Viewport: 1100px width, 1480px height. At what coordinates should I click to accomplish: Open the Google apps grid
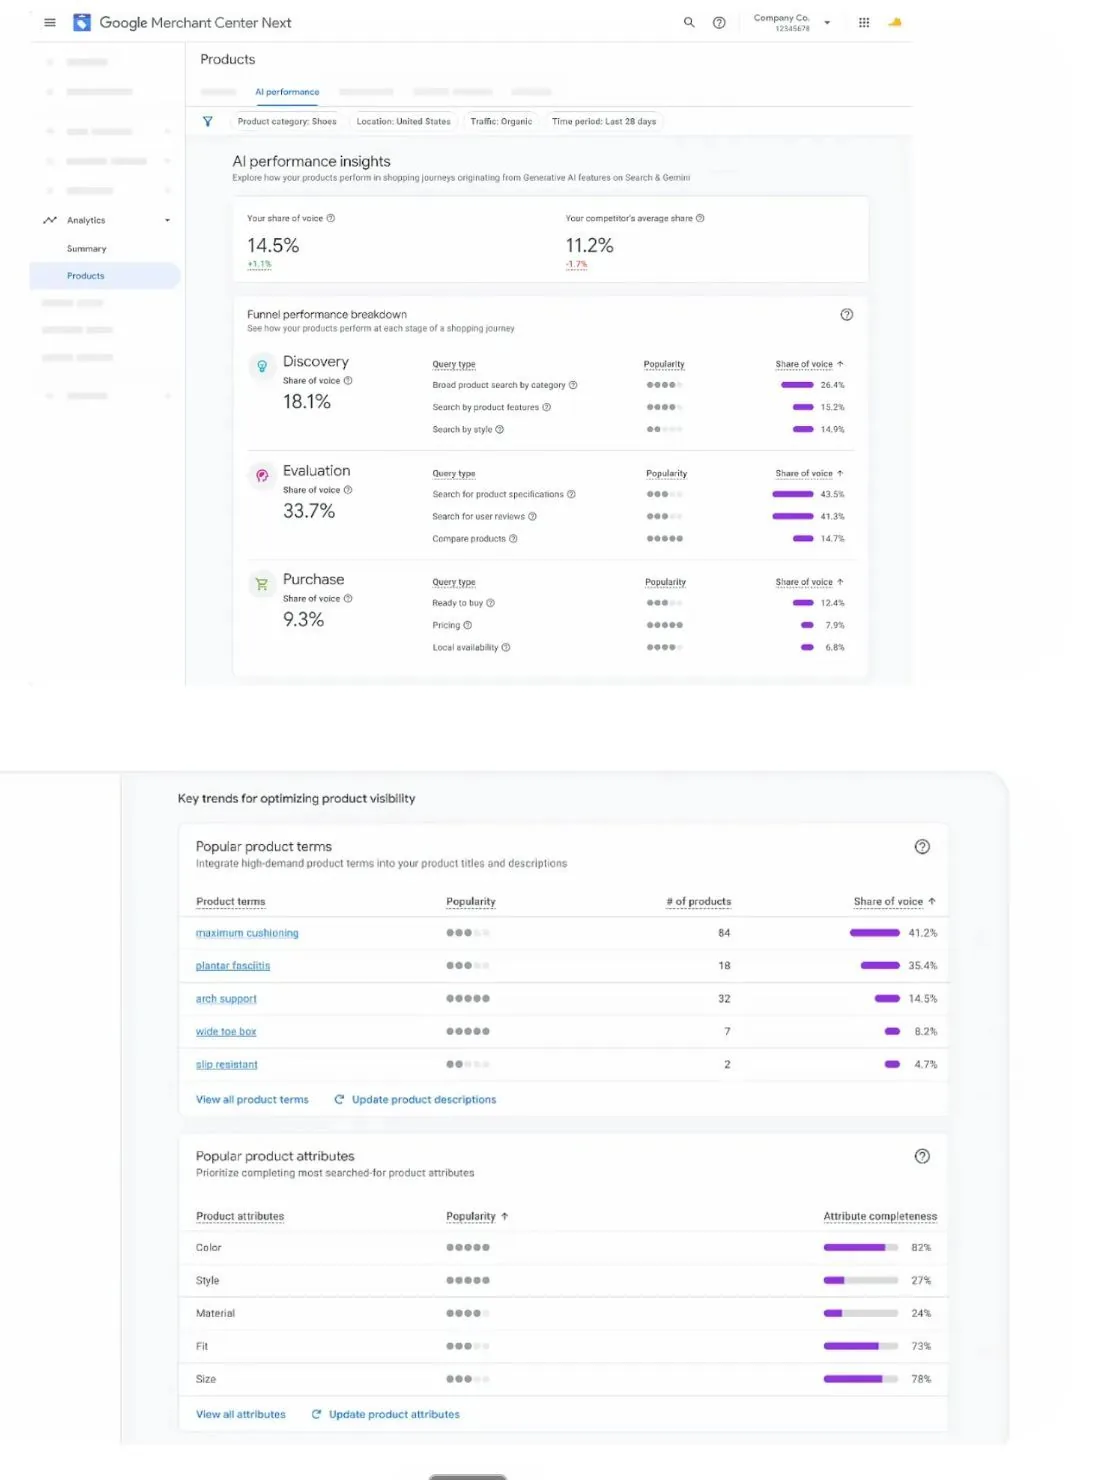click(864, 22)
